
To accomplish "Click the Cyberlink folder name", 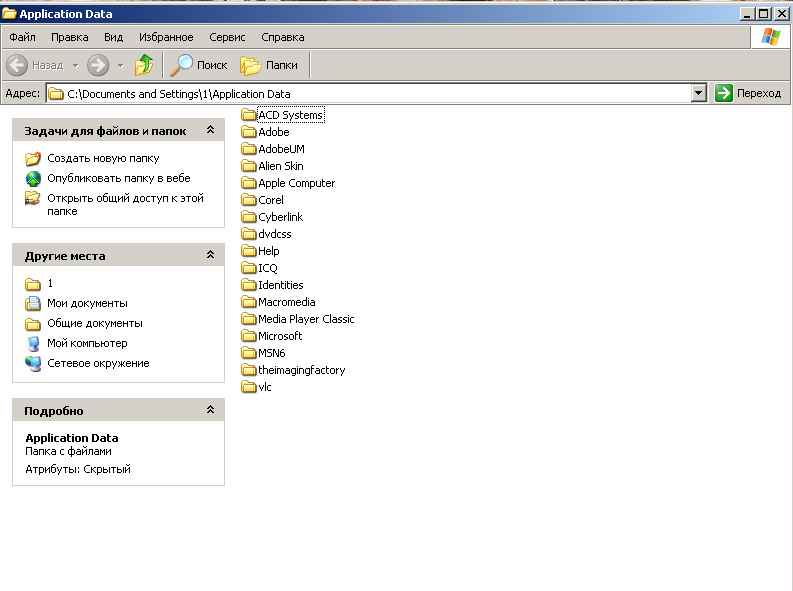I will click(281, 217).
